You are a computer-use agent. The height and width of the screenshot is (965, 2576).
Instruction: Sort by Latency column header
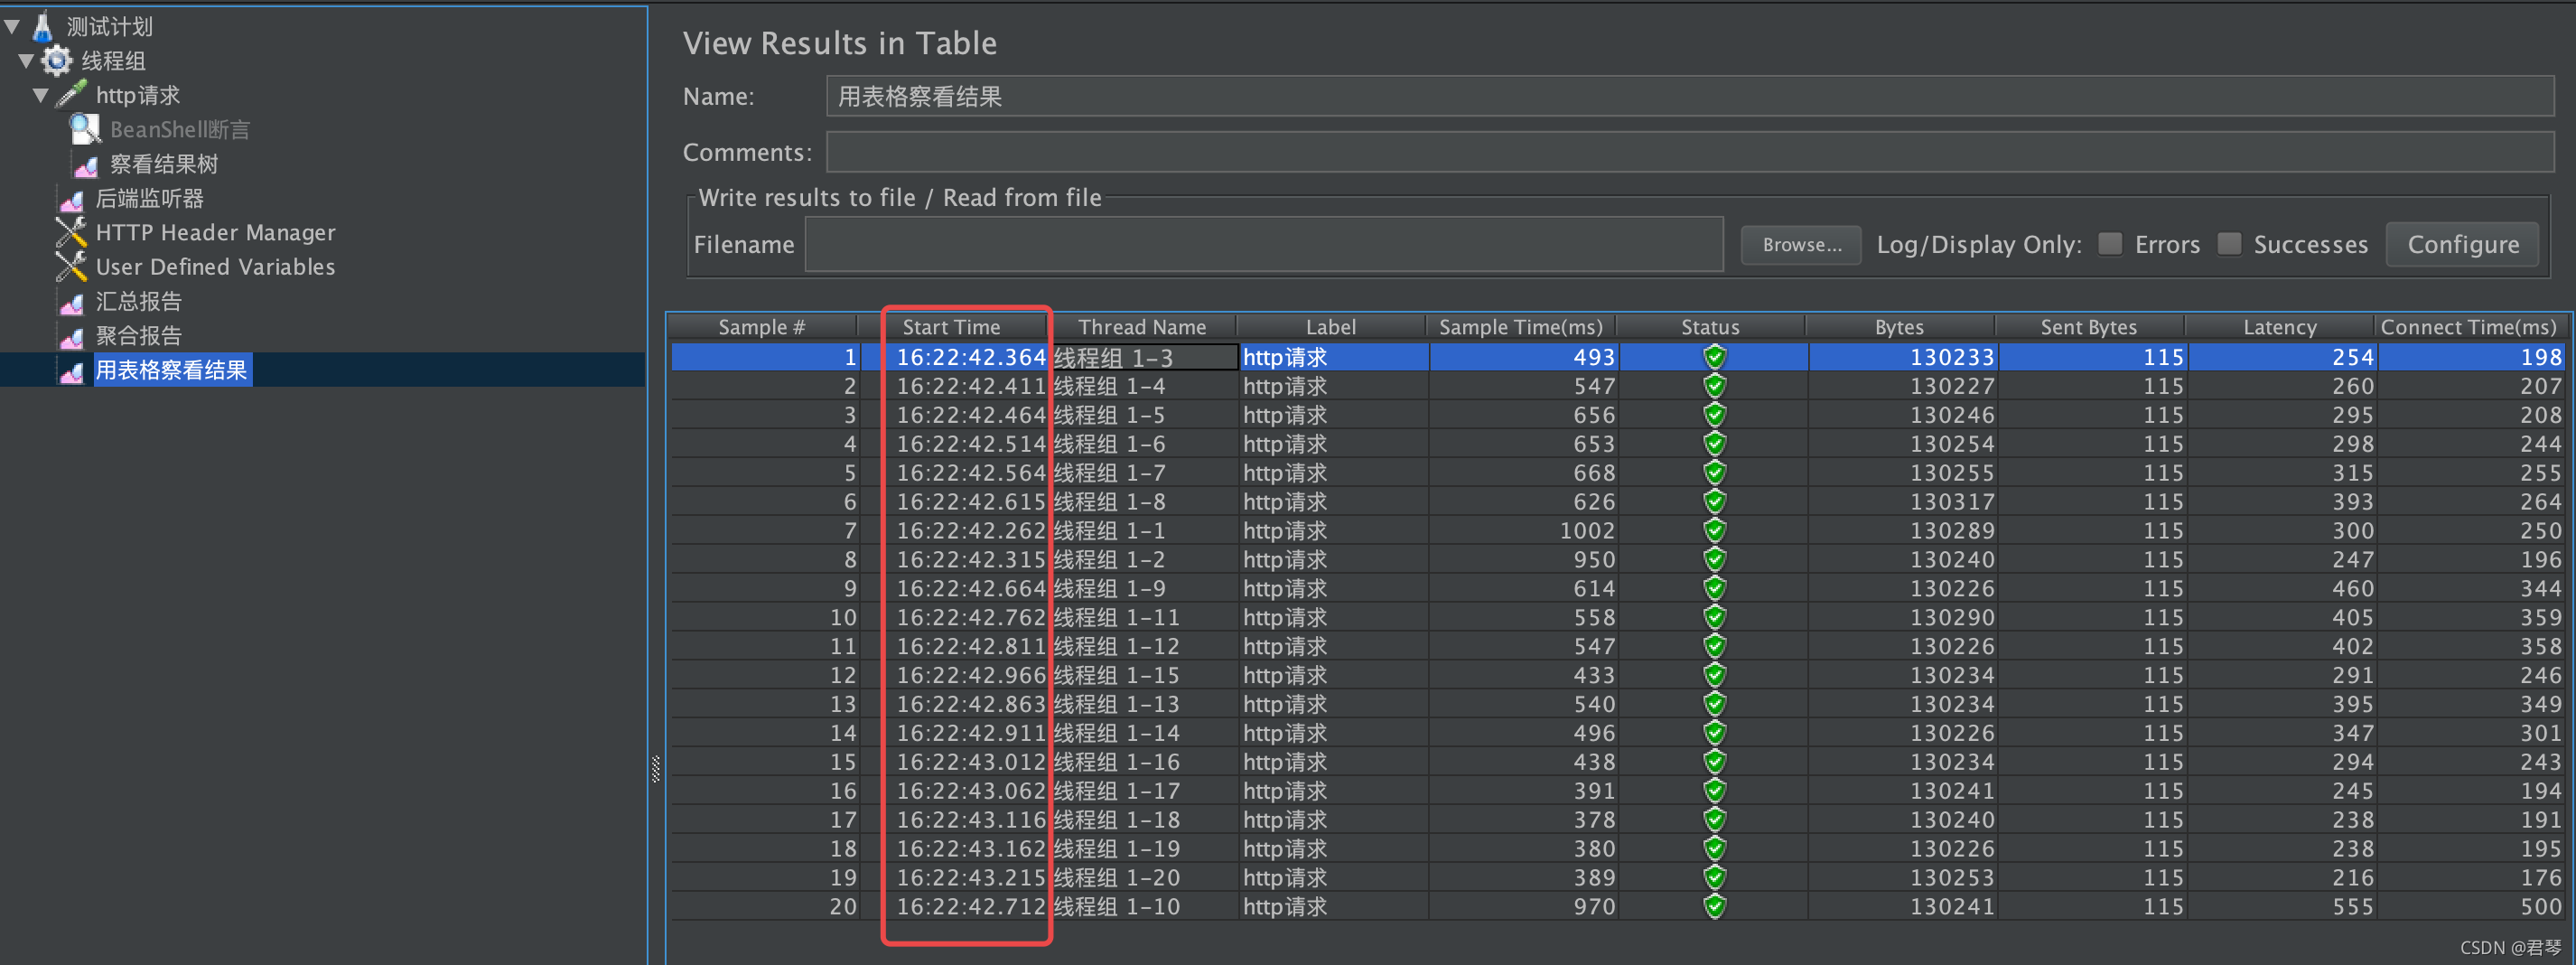[x=2279, y=327]
